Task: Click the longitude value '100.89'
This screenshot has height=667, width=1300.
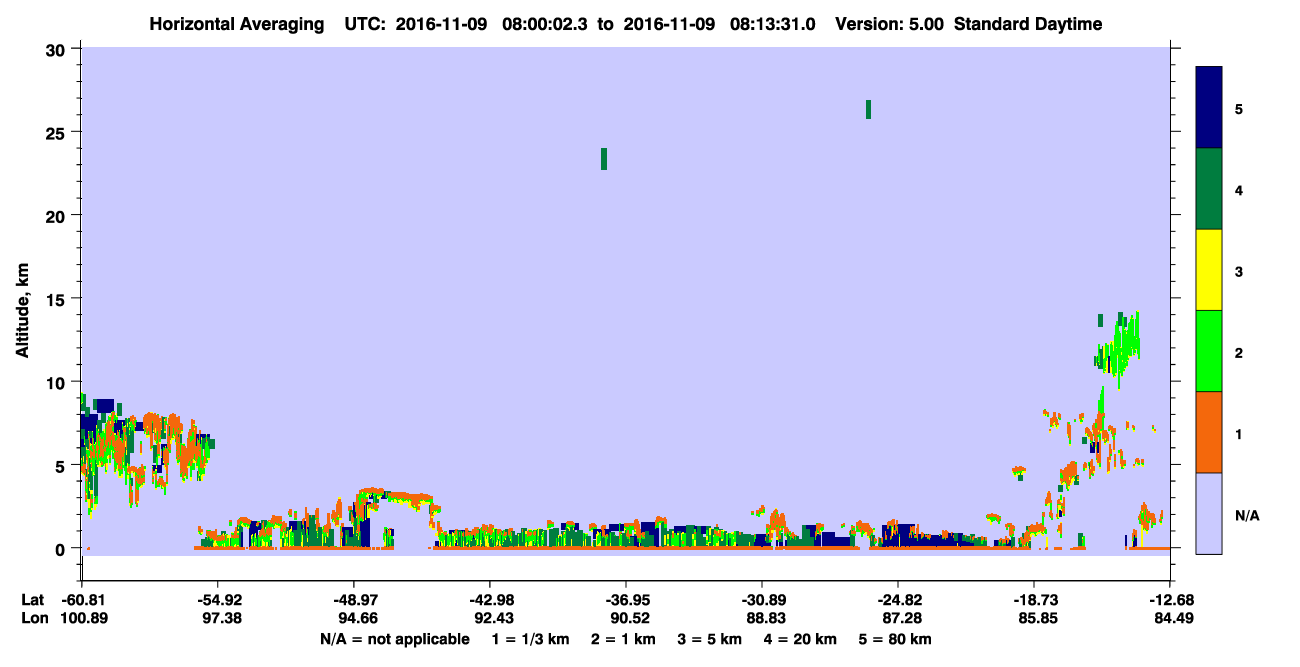Action: click(84, 618)
